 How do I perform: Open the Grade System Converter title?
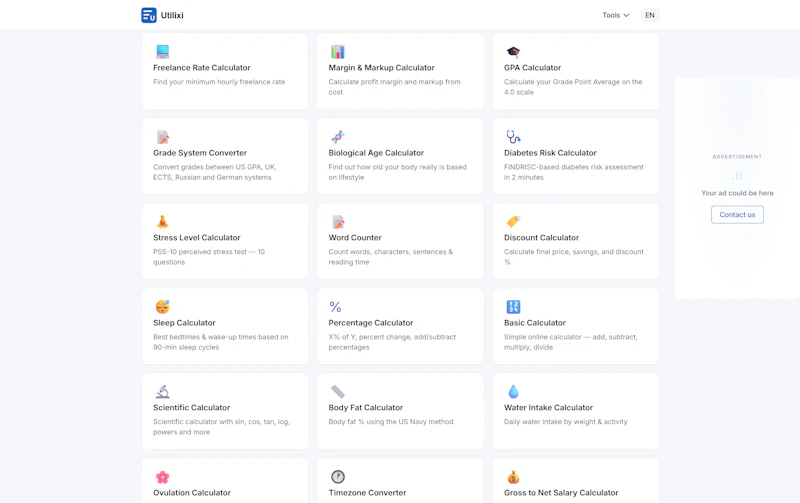(x=199, y=153)
